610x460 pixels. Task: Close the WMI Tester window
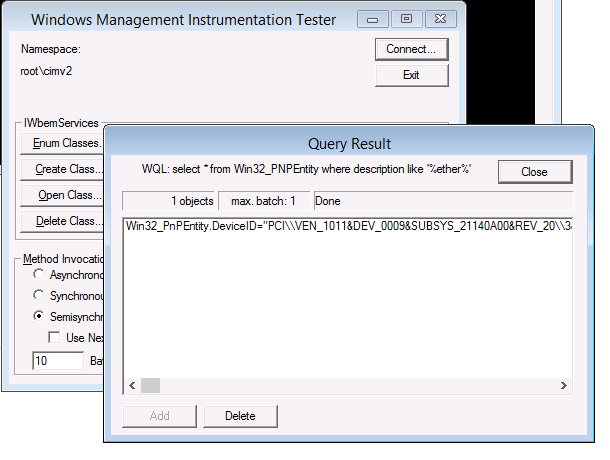click(440, 19)
